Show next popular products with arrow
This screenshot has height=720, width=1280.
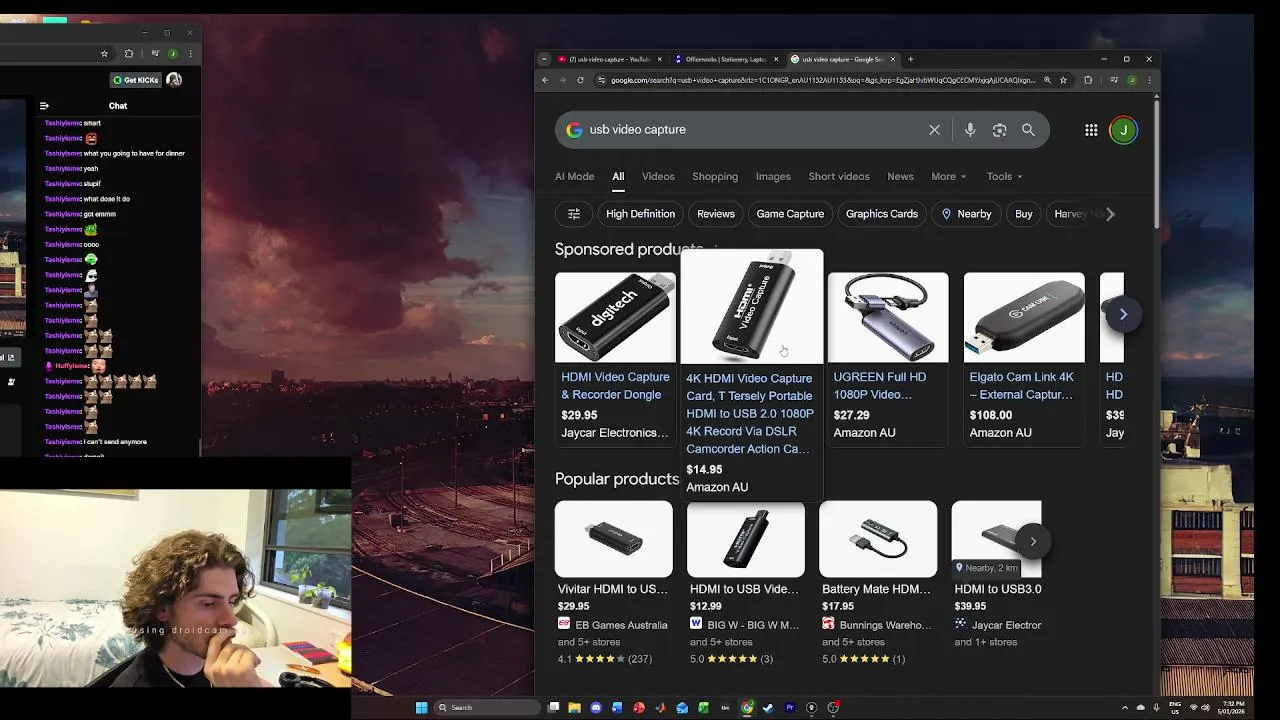click(x=1033, y=542)
